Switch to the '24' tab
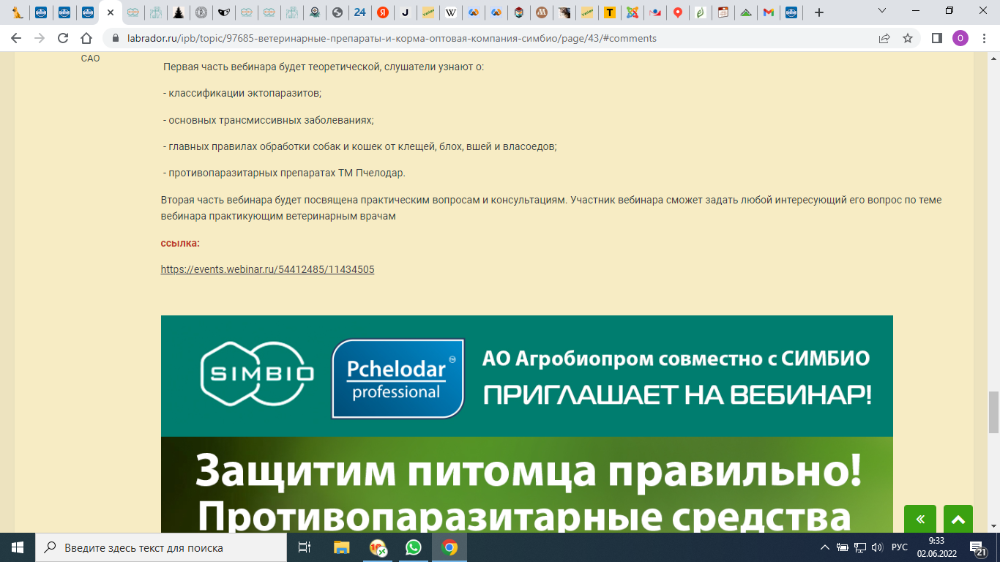The height and width of the screenshot is (562, 1000). pyautogui.click(x=360, y=12)
